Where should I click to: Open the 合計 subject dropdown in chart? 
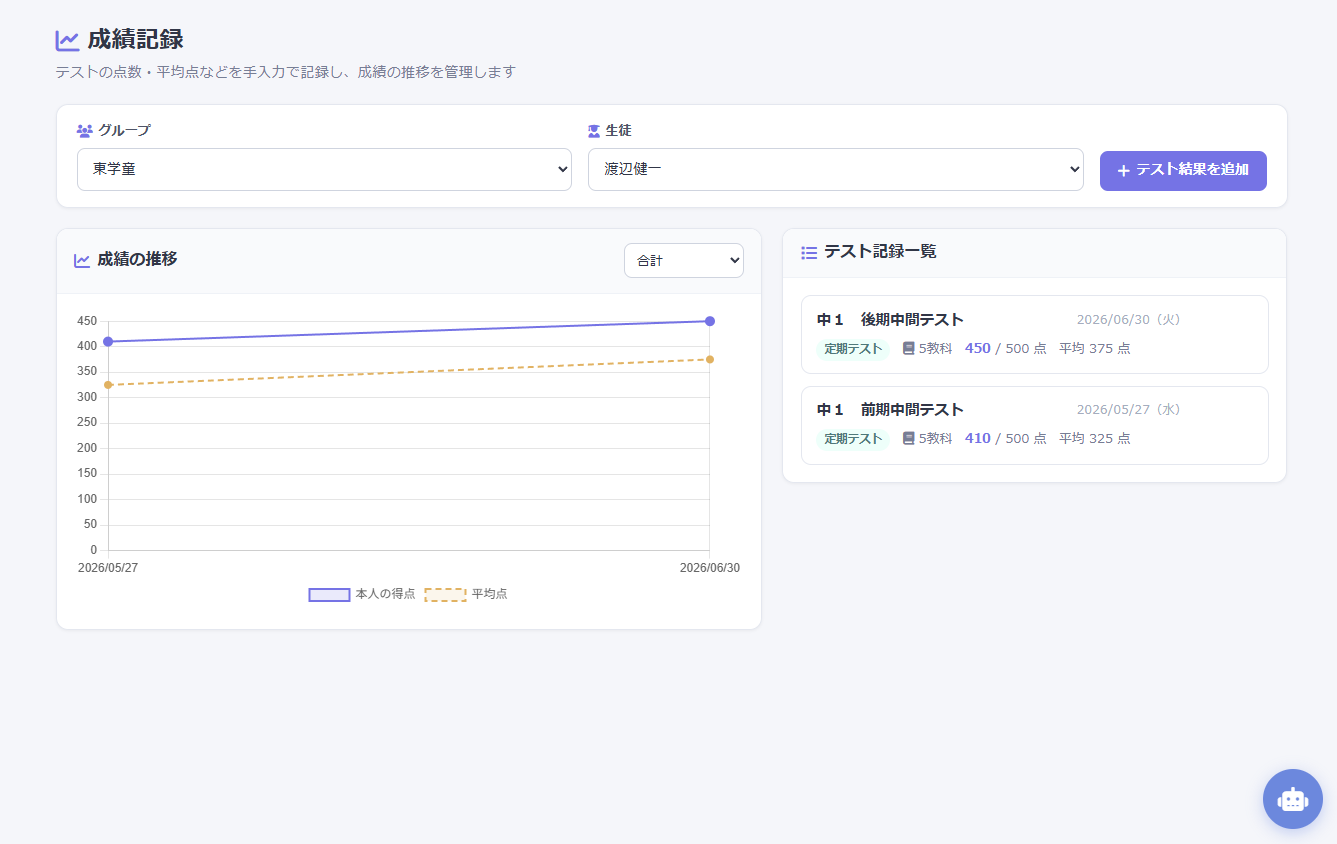pyautogui.click(x=684, y=260)
